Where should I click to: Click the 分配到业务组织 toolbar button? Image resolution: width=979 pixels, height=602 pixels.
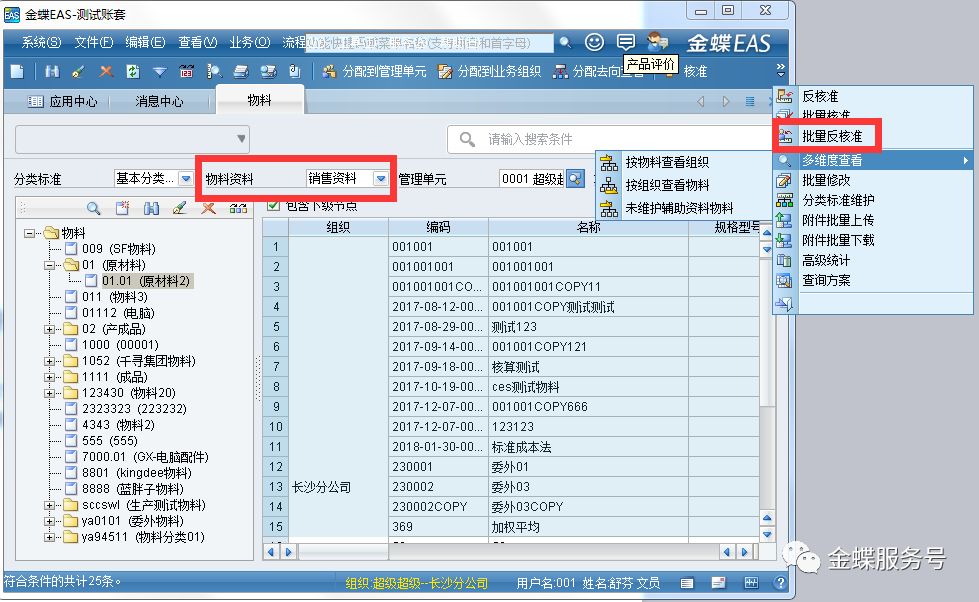[490, 72]
